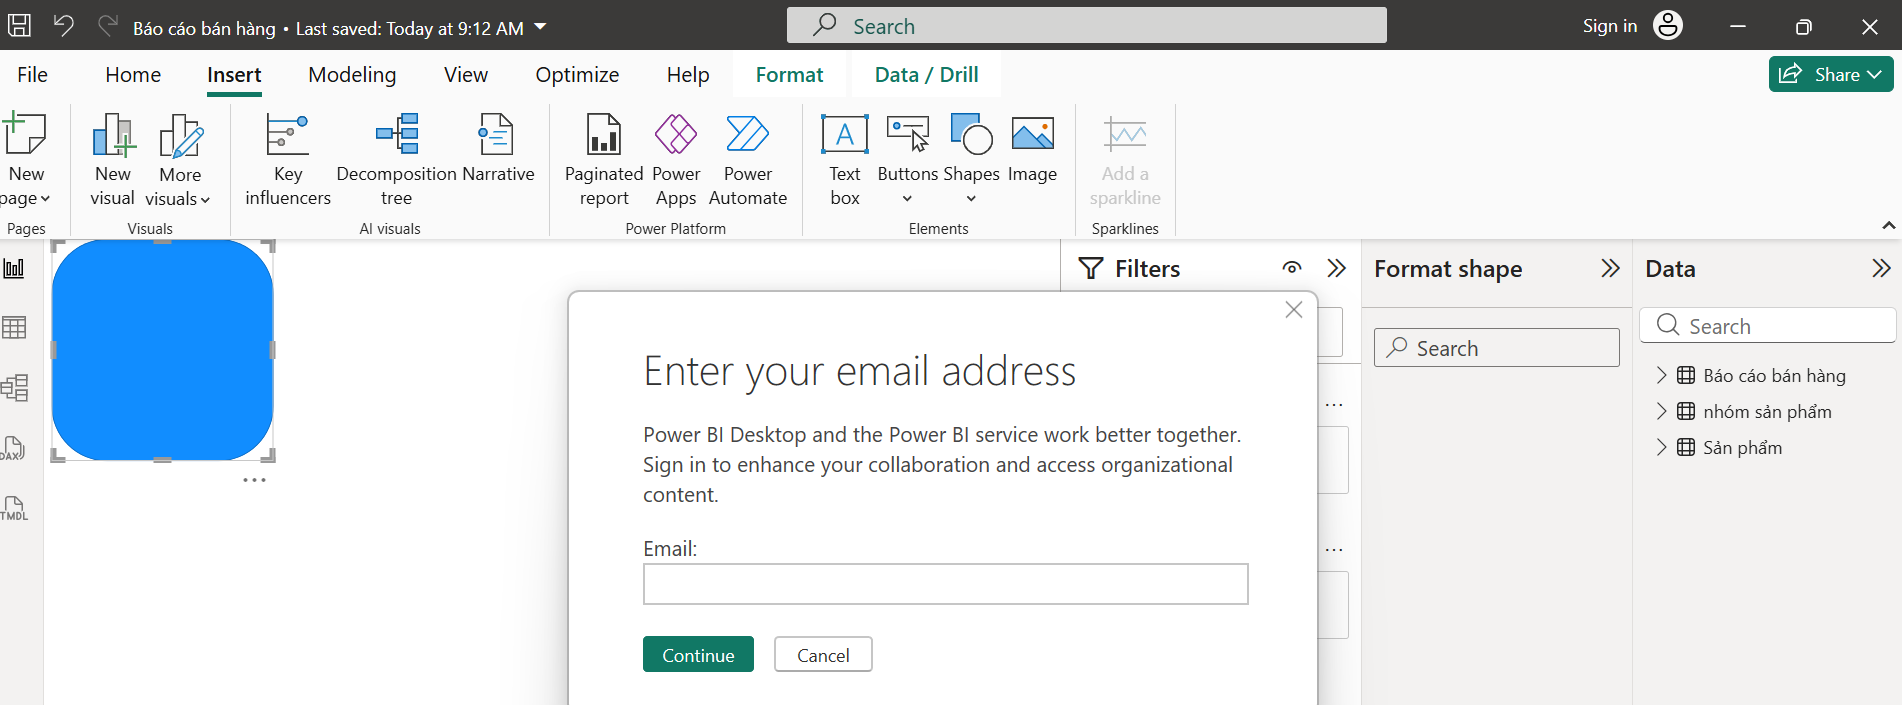Open the Modeling ribbon tab
The image size is (1902, 705).
[x=352, y=75]
